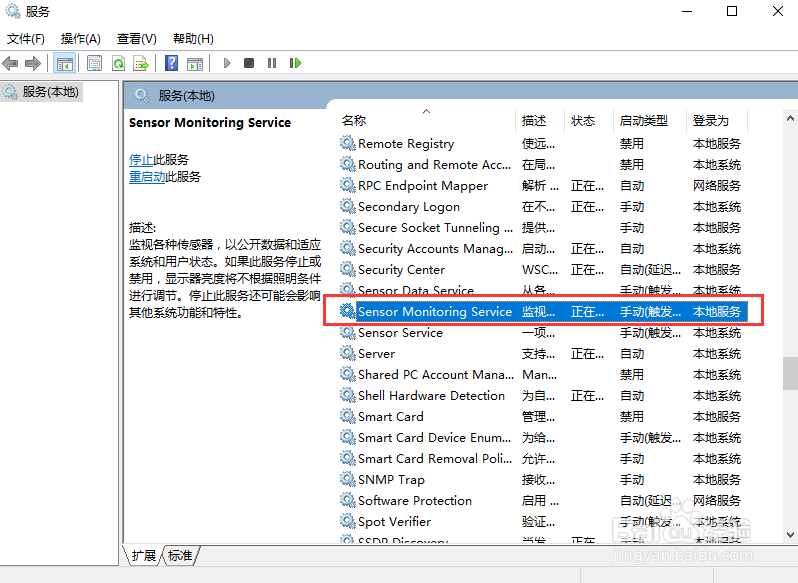
Task: Sort by the 状态 column header
Action: [589, 121]
